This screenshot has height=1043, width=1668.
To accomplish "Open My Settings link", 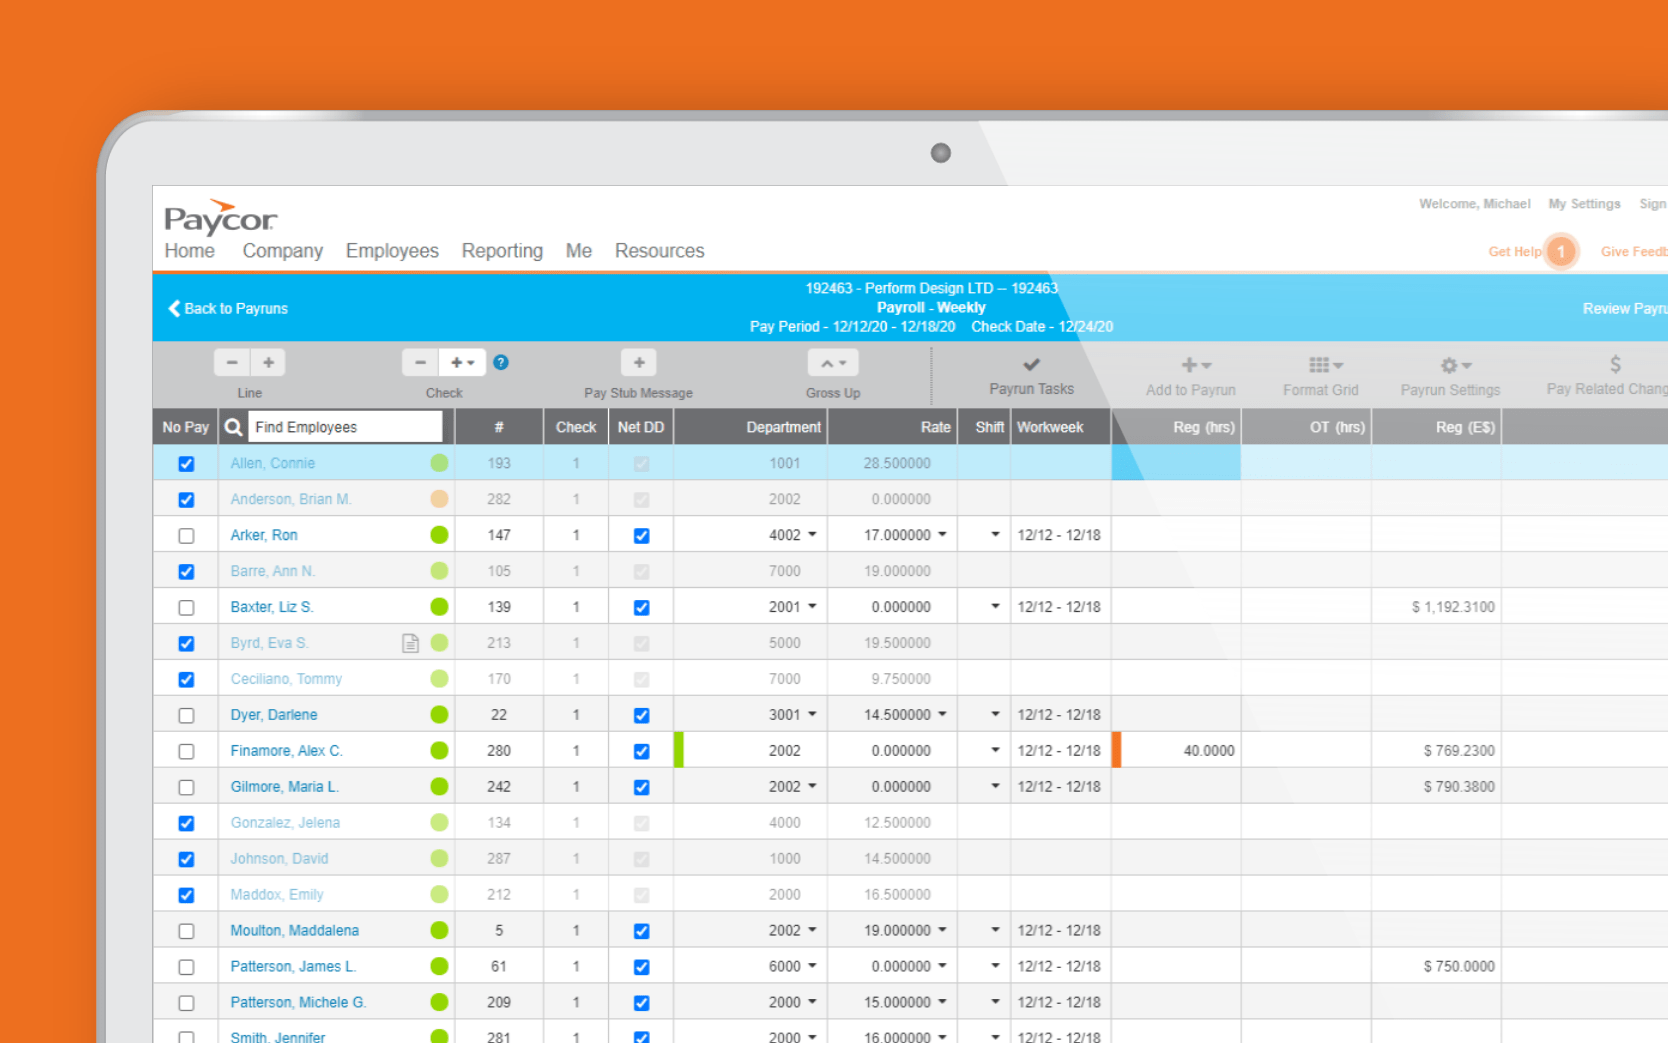I will (1584, 204).
